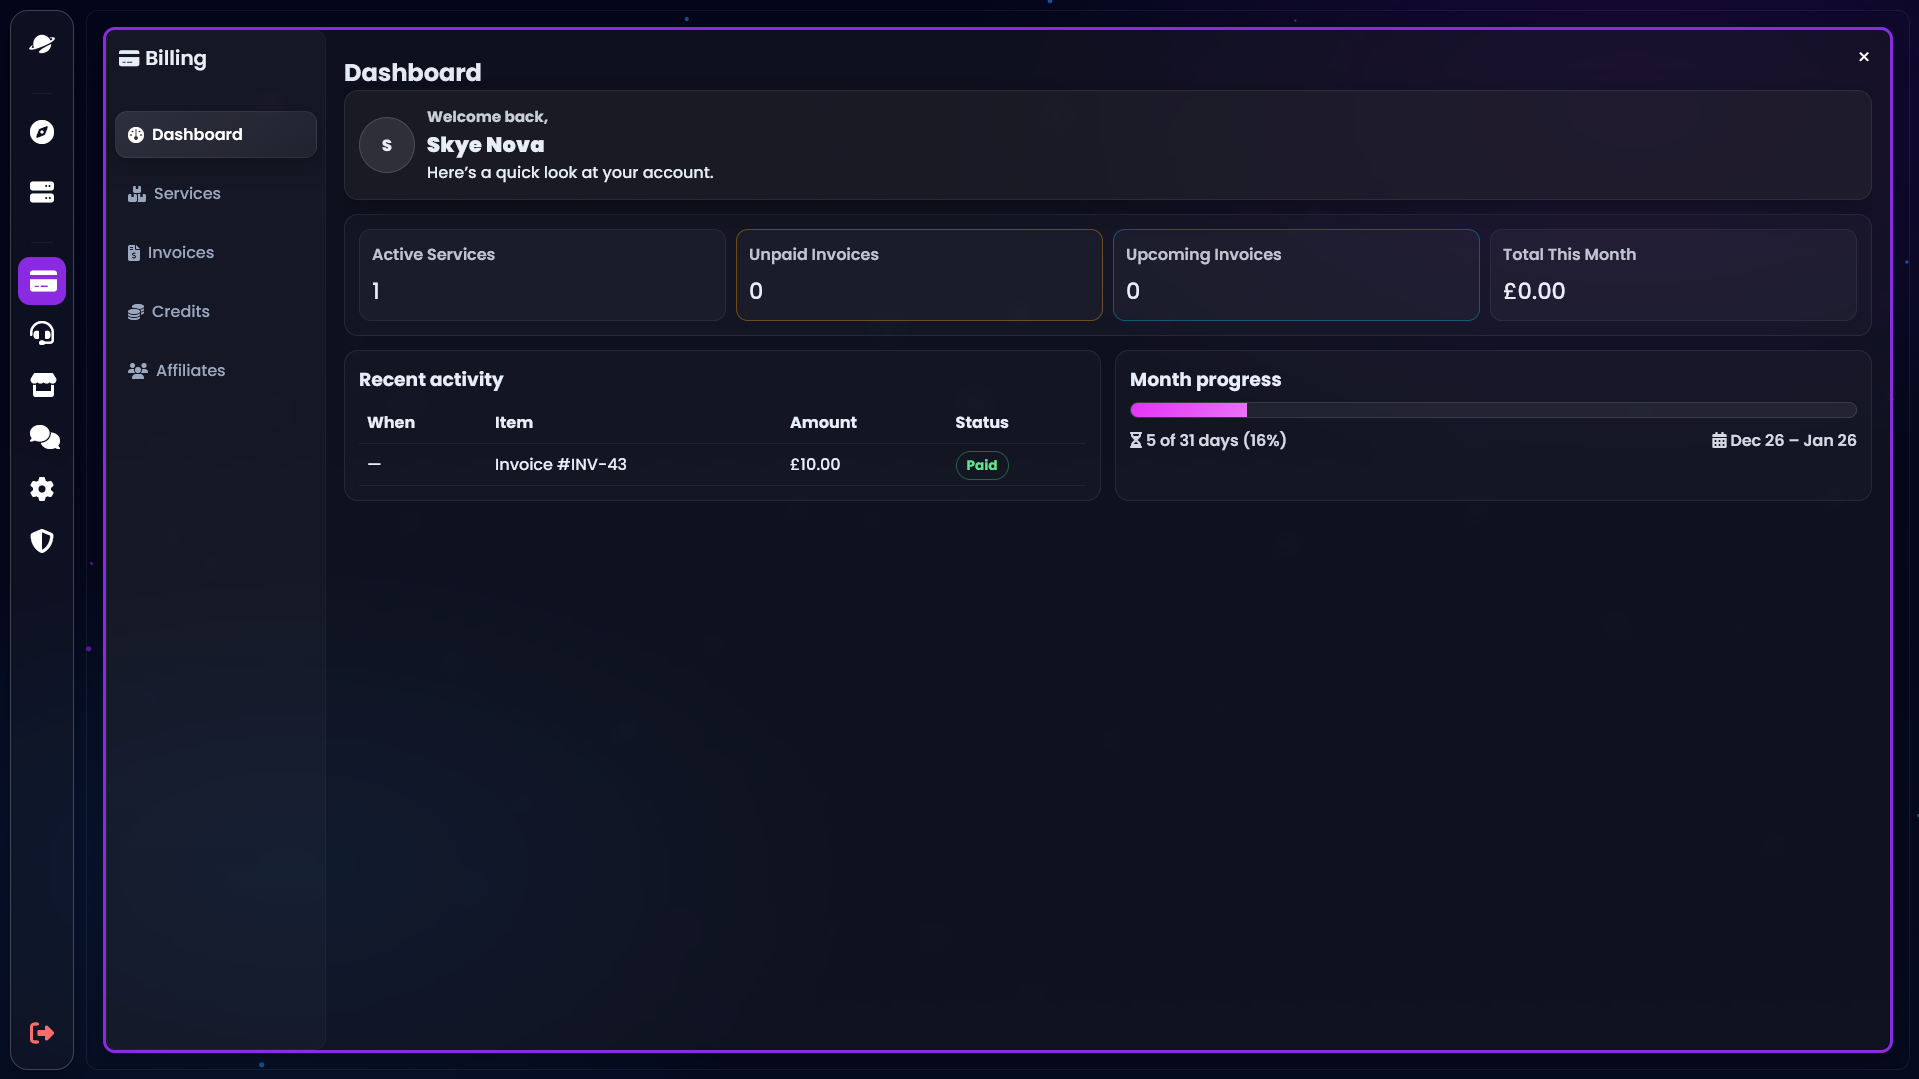1919x1079 pixels.
Task: Open the support headset icon
Action: [42, 333]
